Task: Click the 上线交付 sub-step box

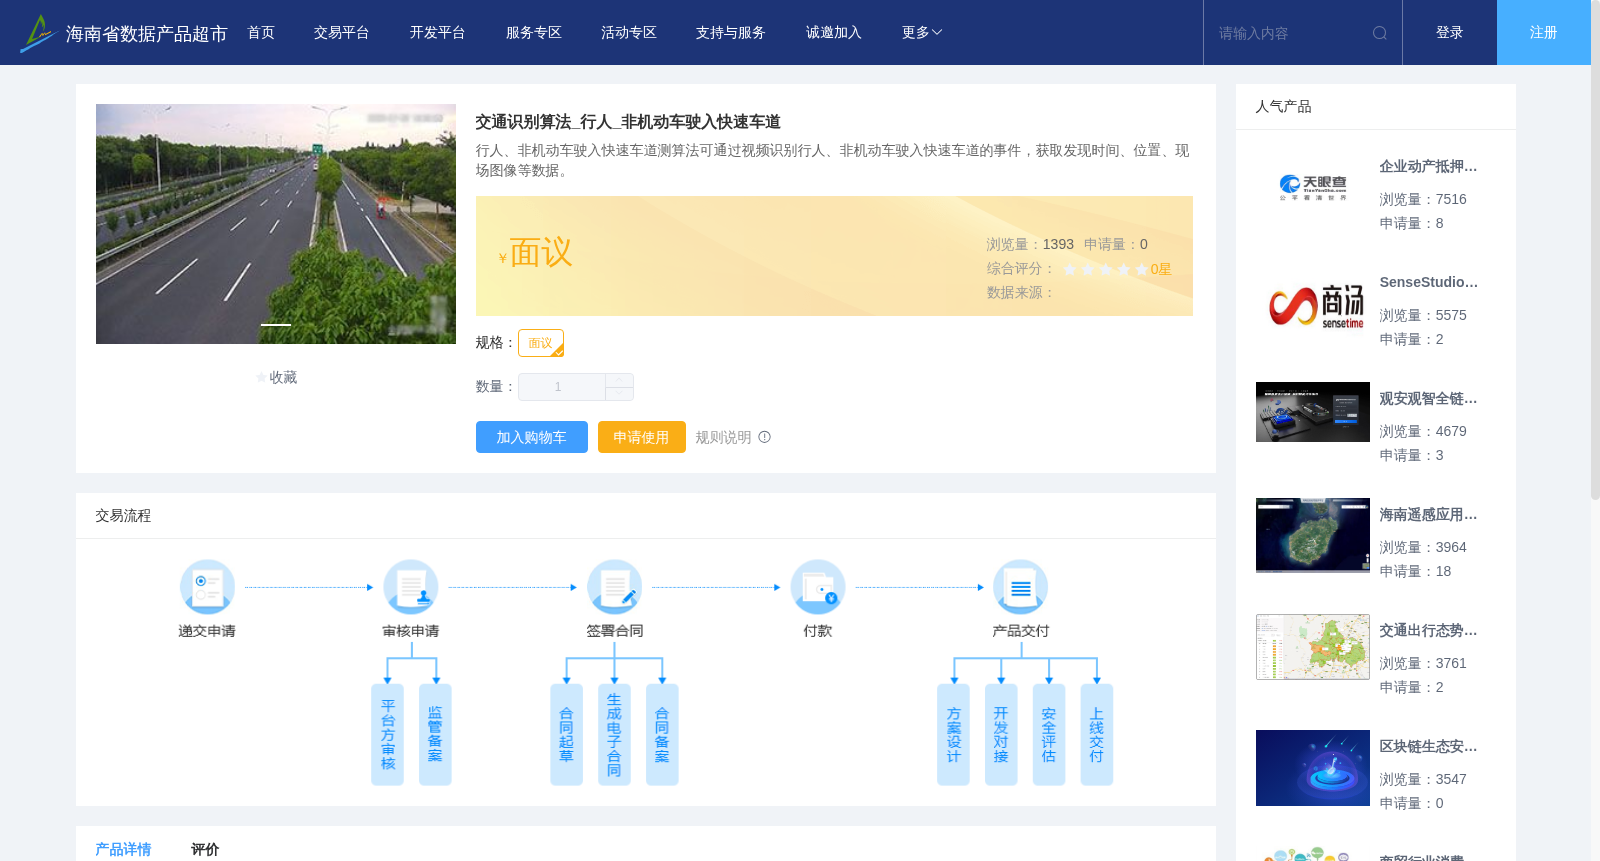Action: click(x=1097, y=735)
